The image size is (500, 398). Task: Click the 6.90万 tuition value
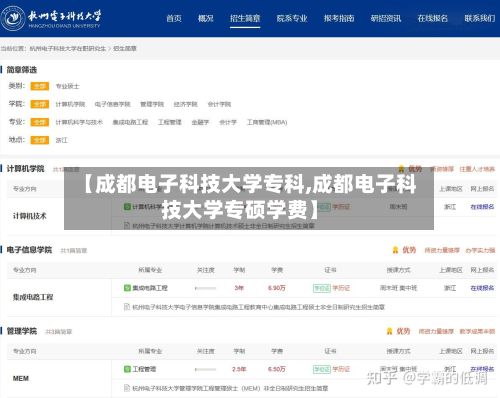(x=277, y=288)
